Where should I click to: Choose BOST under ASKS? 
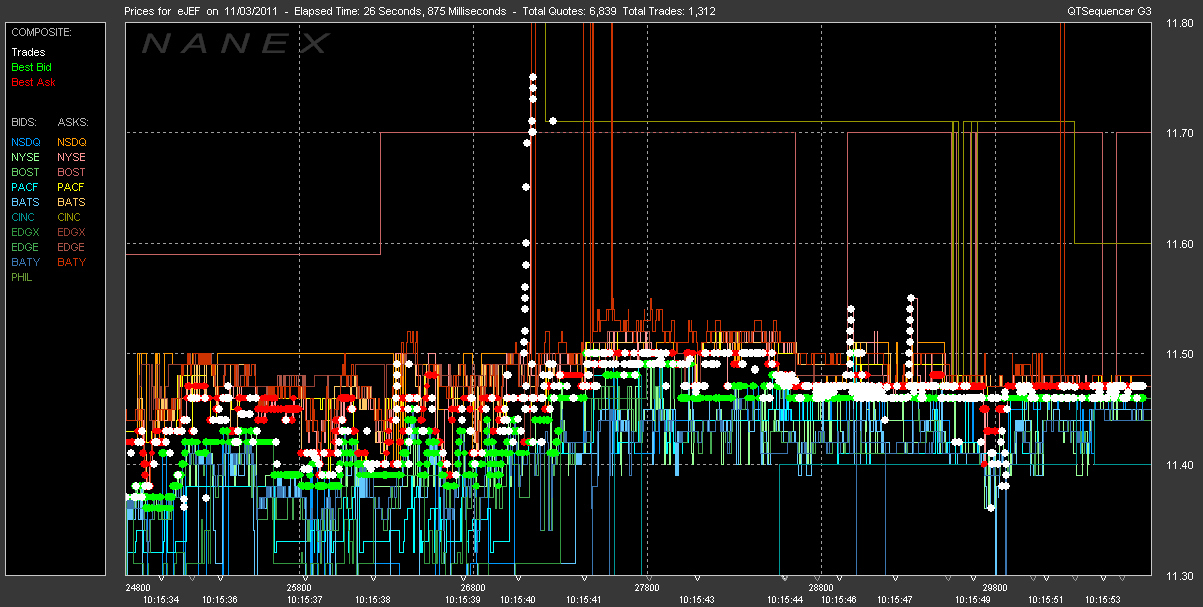(72, 171)
